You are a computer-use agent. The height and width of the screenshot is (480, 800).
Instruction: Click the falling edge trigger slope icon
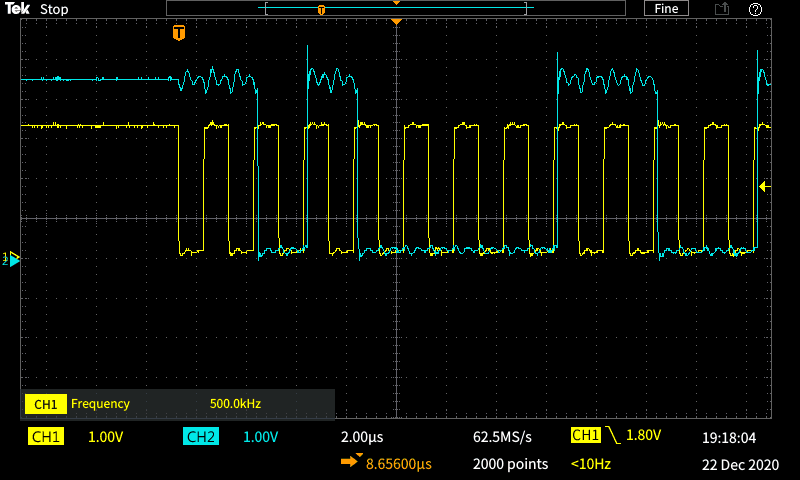pyautogui.click(x=611, y=436)
